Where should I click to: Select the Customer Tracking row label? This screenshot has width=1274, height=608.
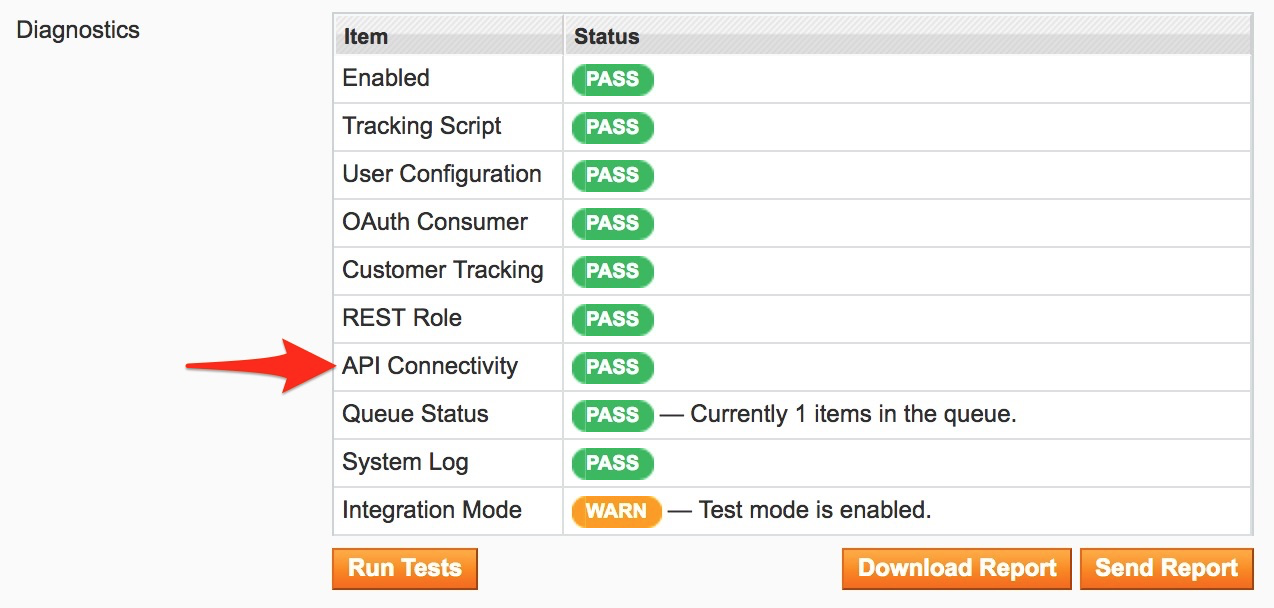click(x=443, y=270)
